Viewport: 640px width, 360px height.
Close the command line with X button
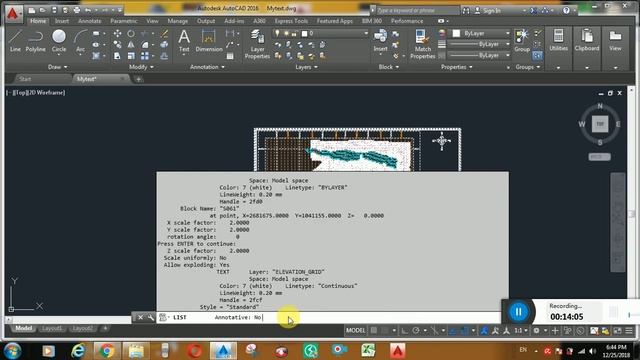tap(140, 317)
